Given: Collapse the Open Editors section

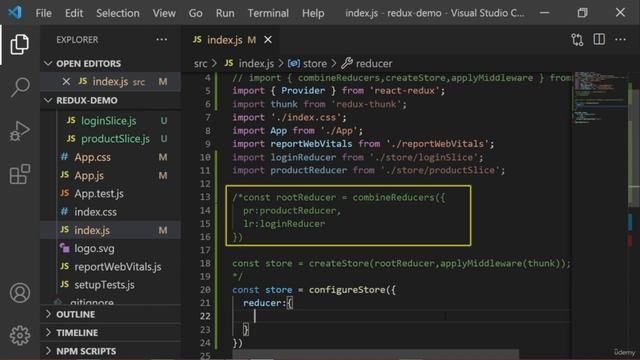Looking at the screenshot, I should coord(48,63).
